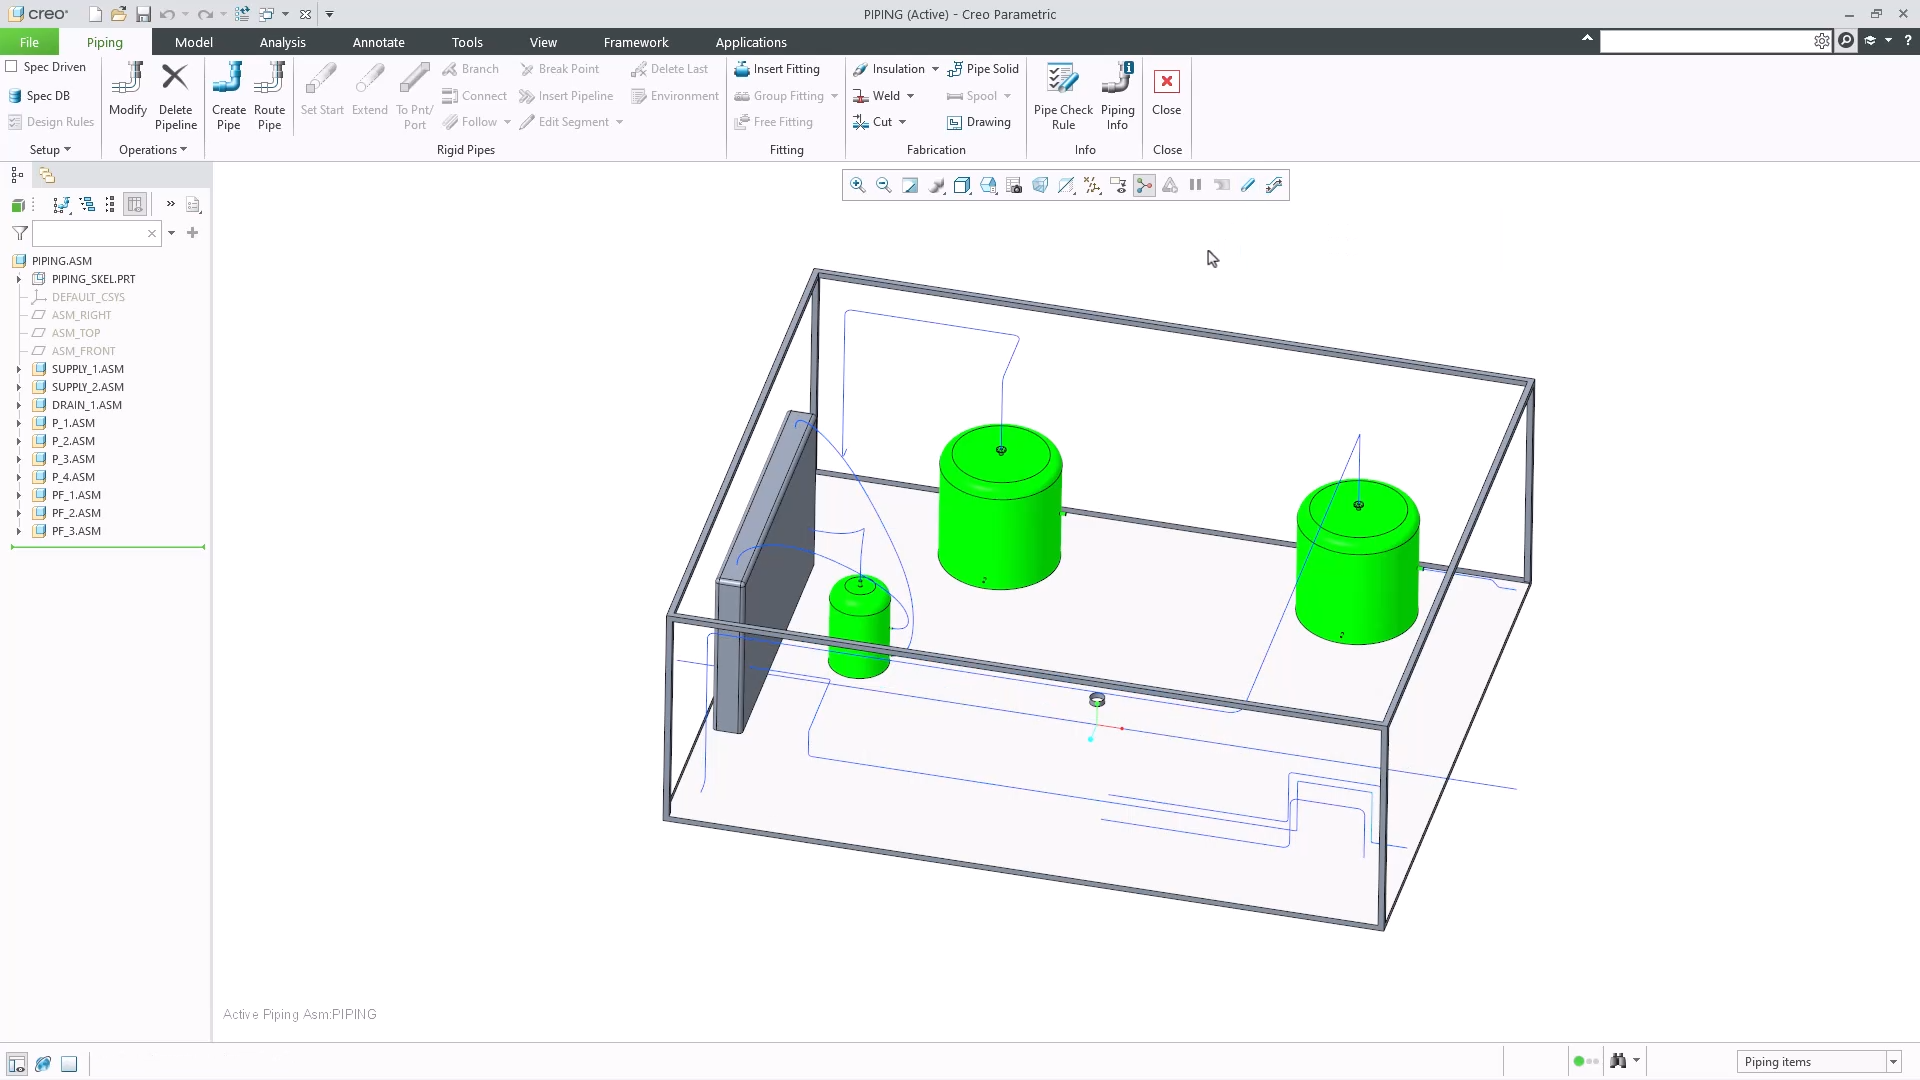Open the Piping Info tool
The width and height of the screenshot is (1920, 1080).
coord(1117,96)
